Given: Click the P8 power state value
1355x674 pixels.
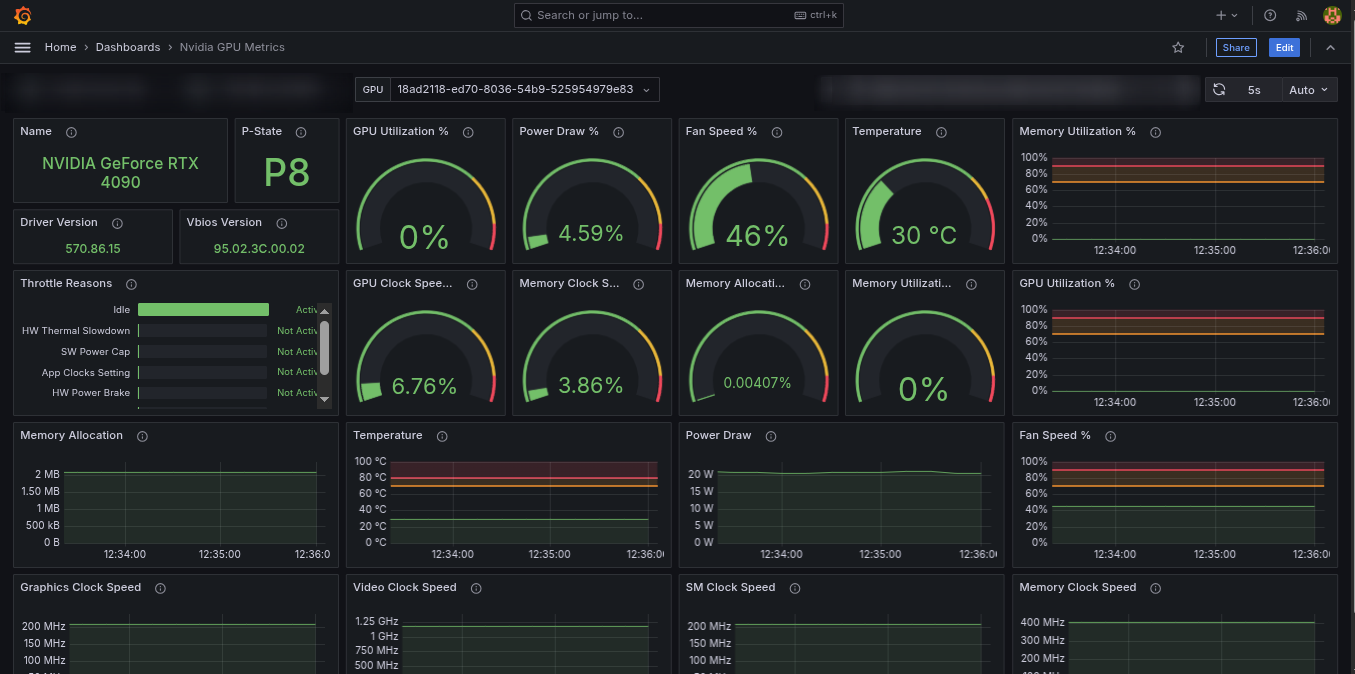Looking at the screenshot, I should [x=287, y=173].
